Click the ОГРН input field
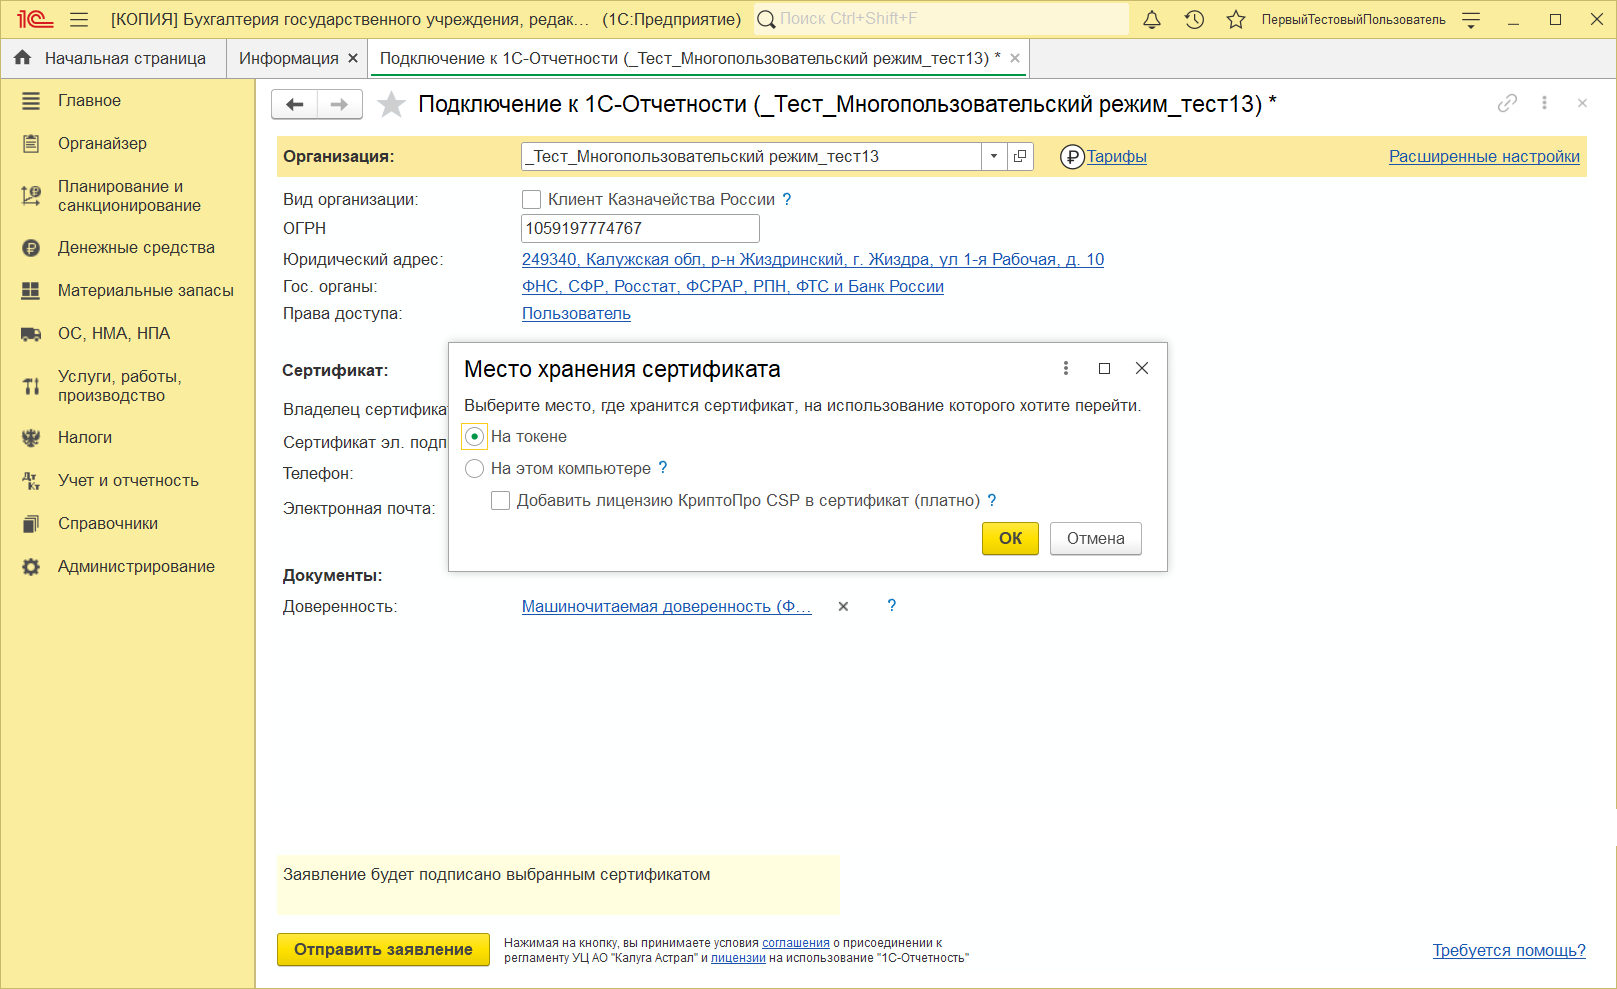The width and height of the screenshot is (1617, 989). 640,229
